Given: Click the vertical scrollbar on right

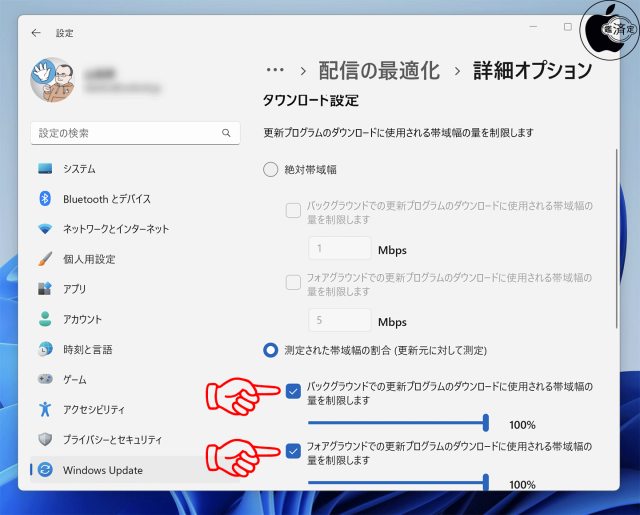Looking at the screenshot, I should pyautogui.click(x=616, y=238).
